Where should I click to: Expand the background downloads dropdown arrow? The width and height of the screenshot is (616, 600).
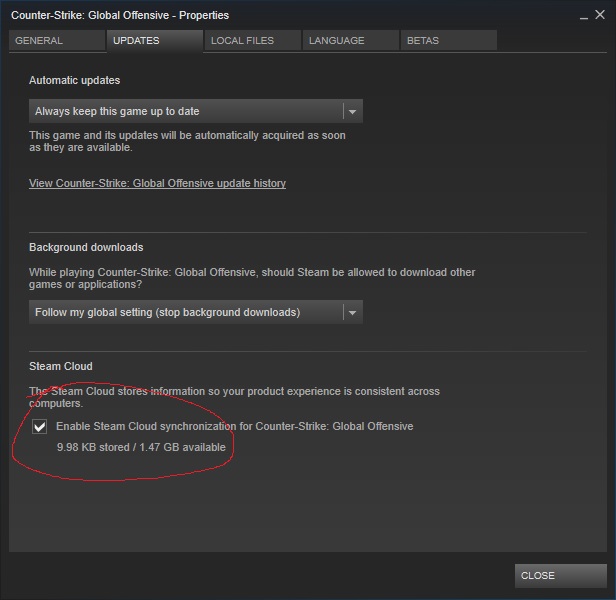[x=352, y=313]
